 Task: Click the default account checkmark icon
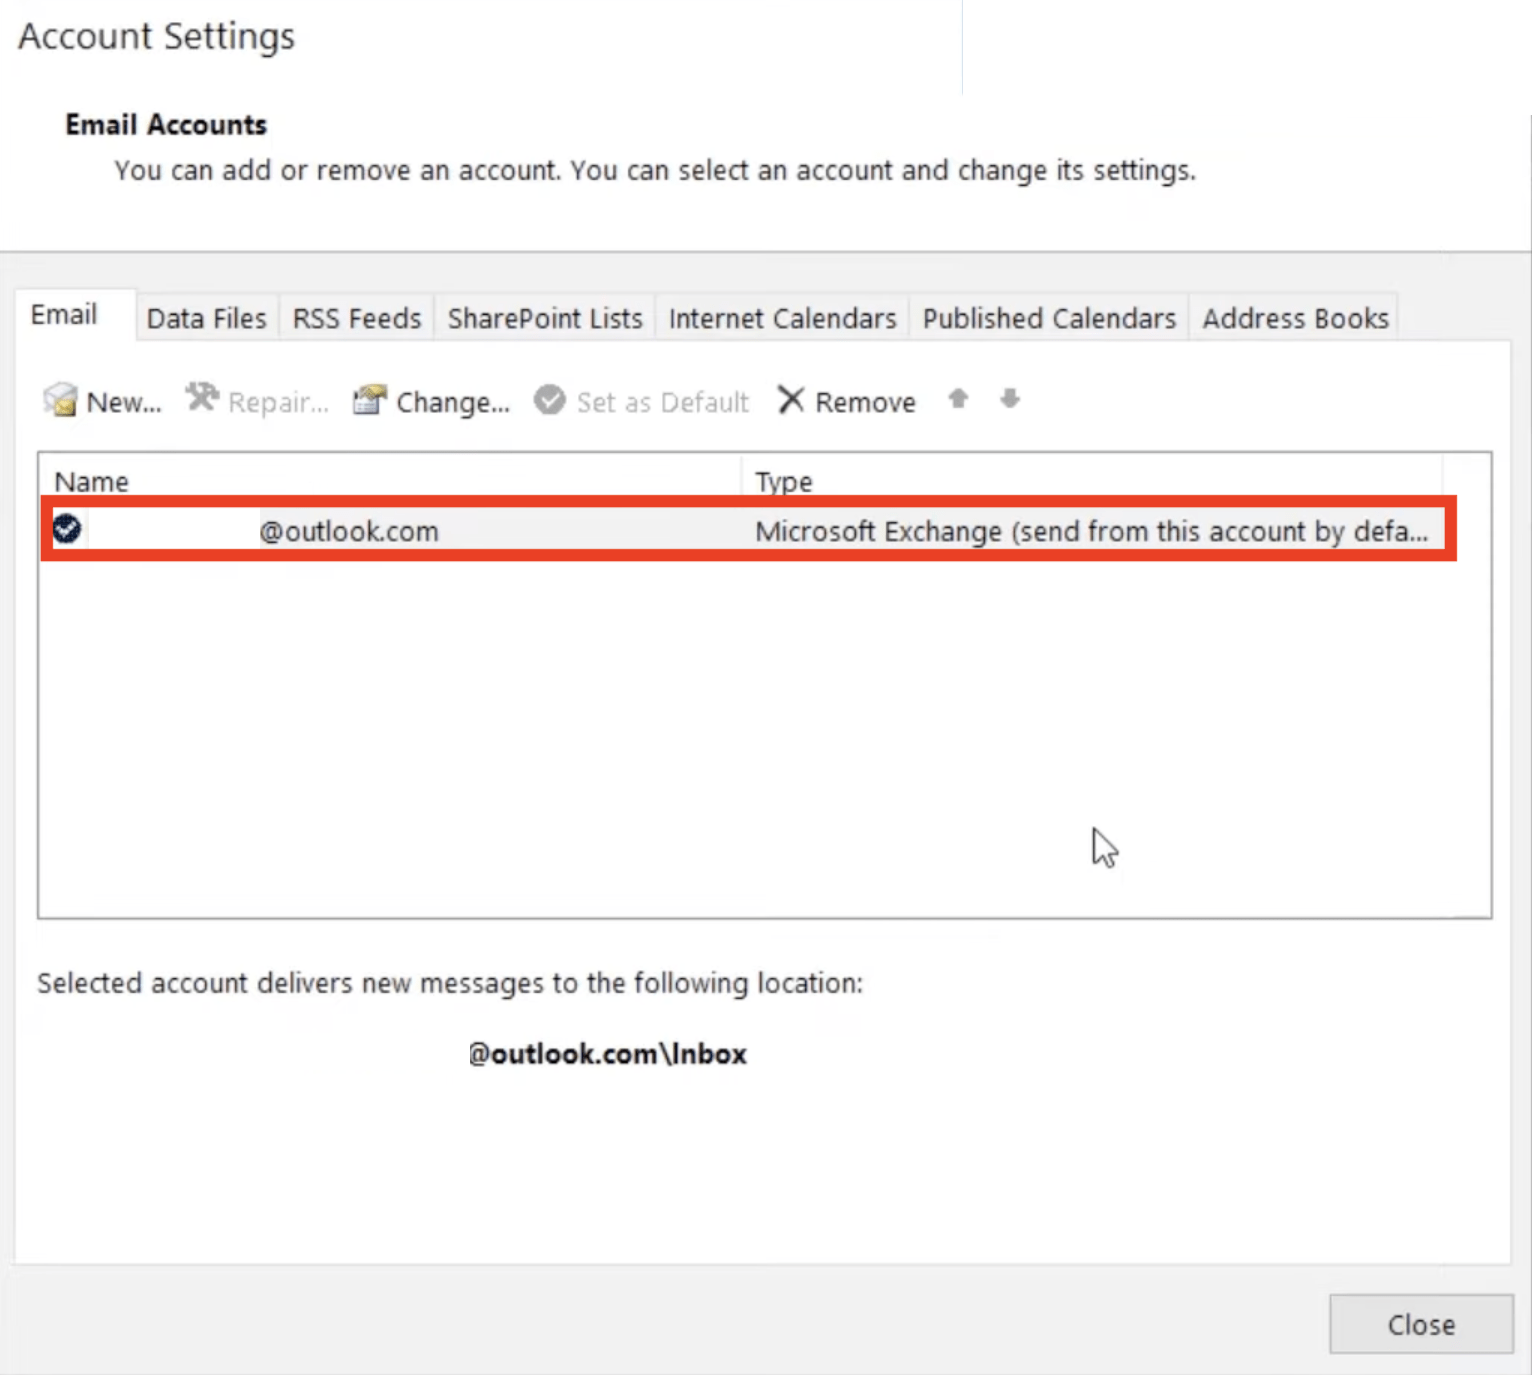click(67, 528)
